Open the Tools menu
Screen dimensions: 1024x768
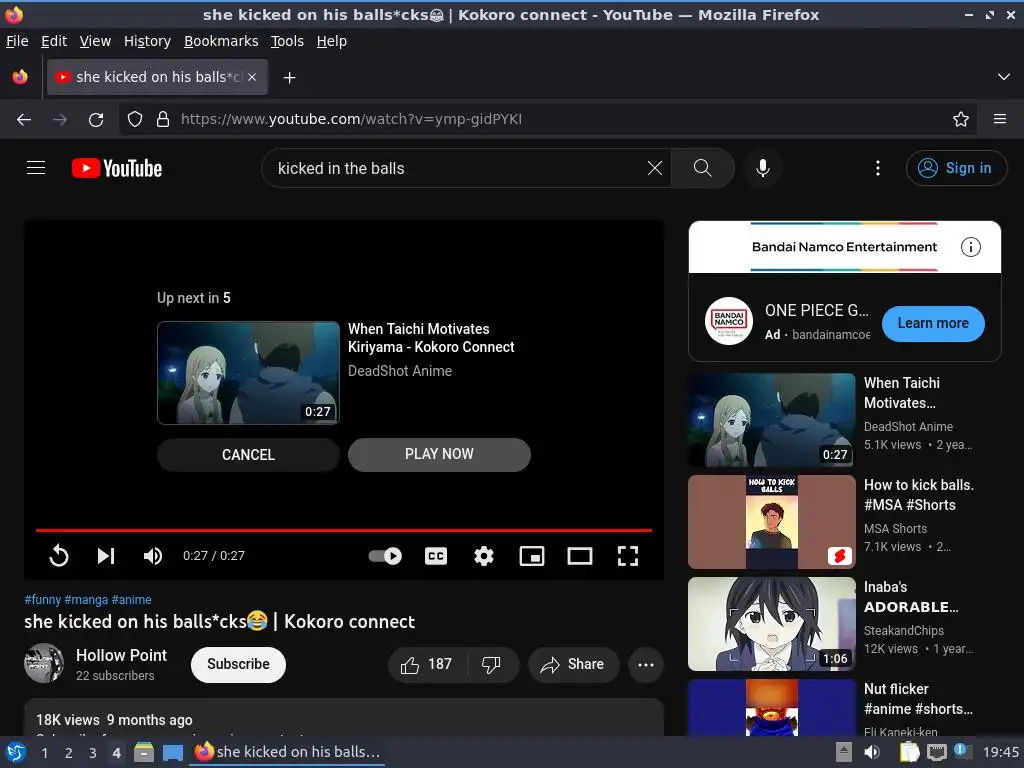tap(287, 41)
